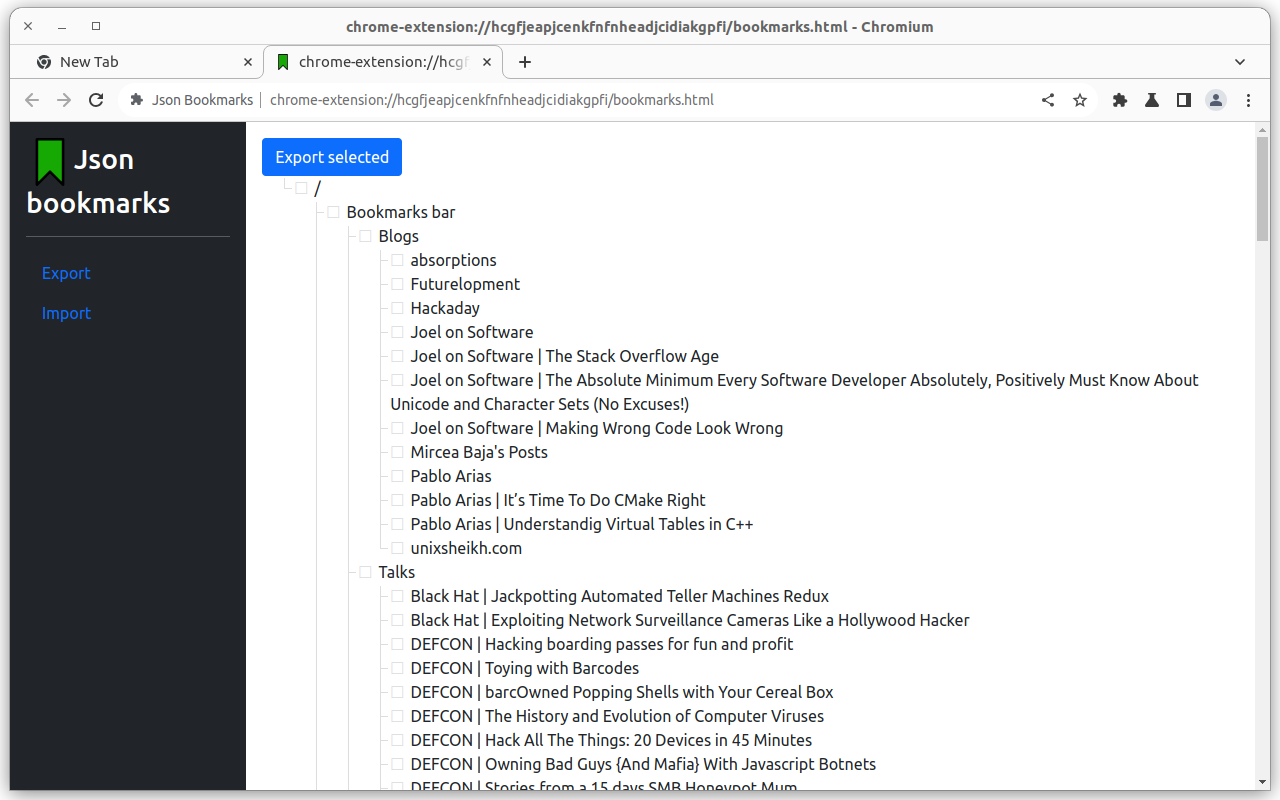
Task: Select the Blogs folder checkbox
Action: click(365, 236)
